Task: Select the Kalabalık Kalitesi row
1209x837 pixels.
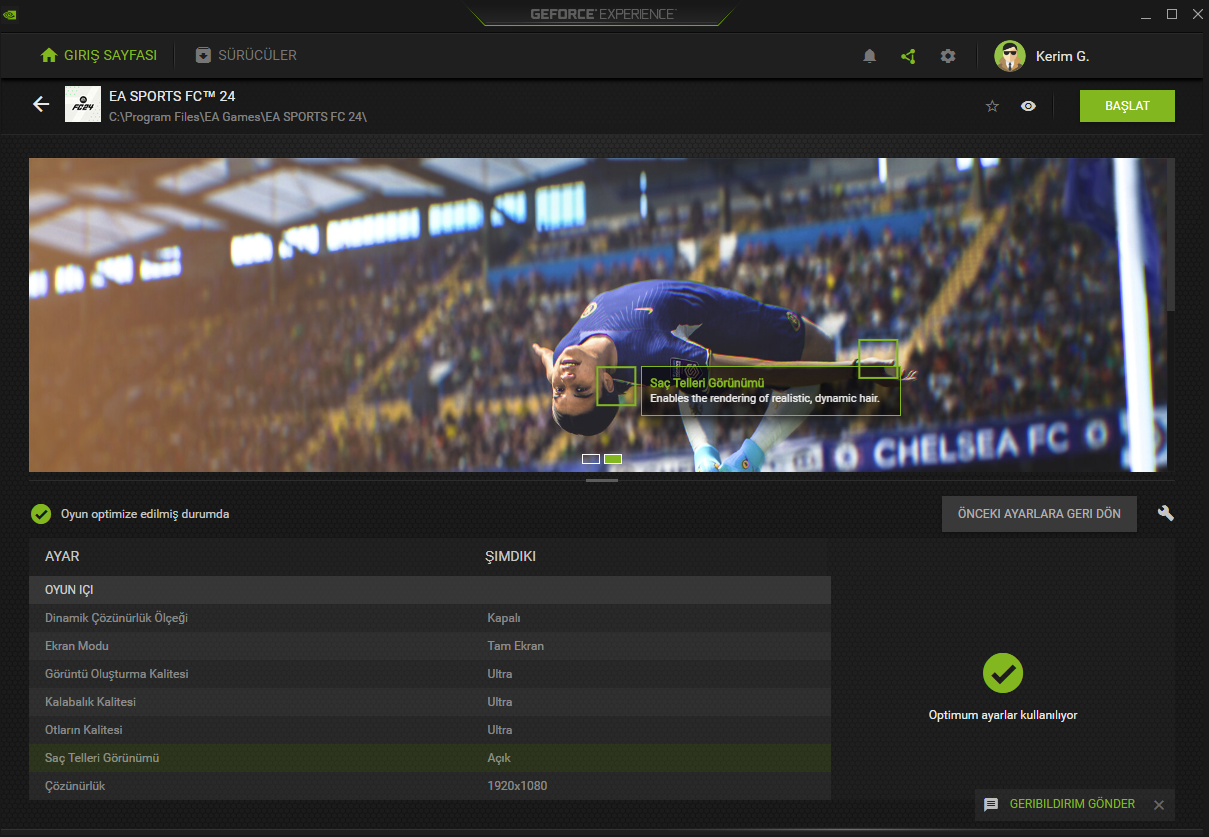Action: tap(430, 702)
